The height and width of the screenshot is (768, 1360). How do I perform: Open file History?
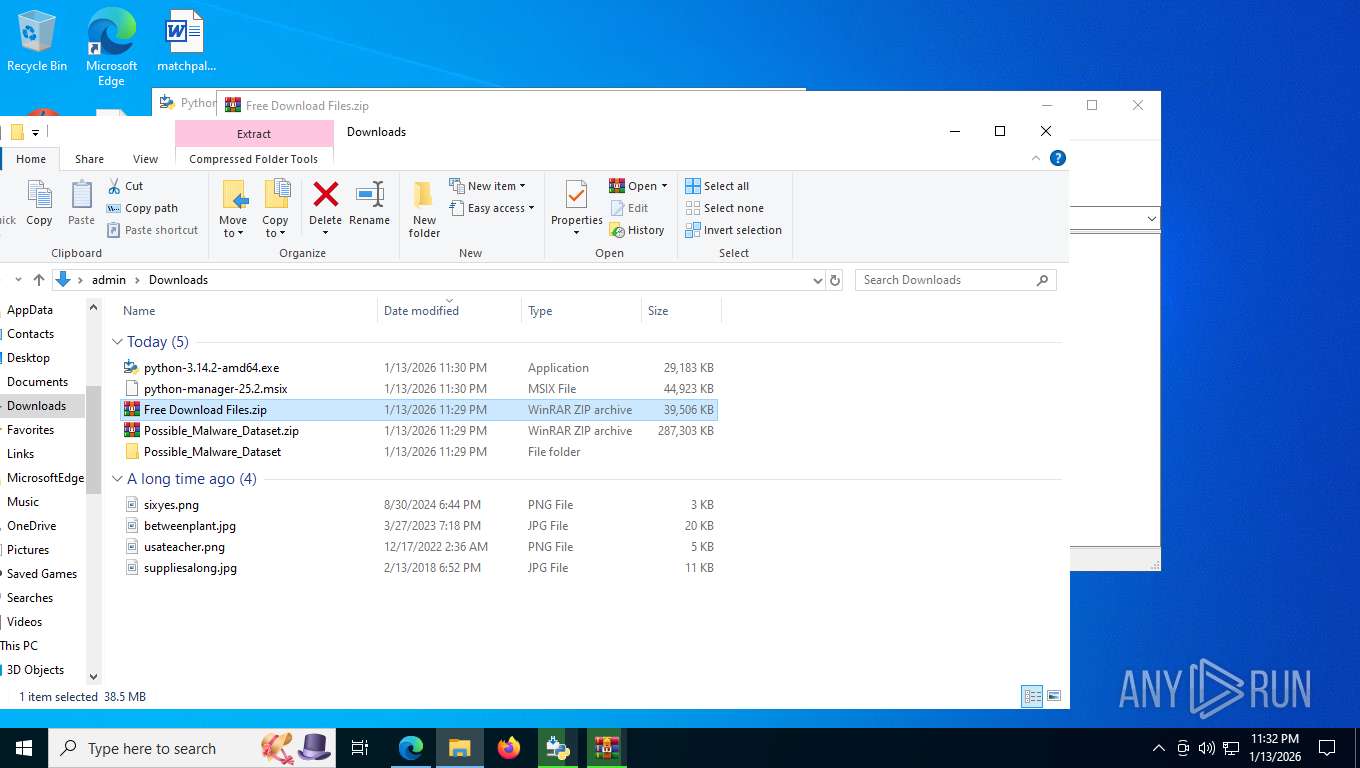pyautogui.click(x=637, y=230)
